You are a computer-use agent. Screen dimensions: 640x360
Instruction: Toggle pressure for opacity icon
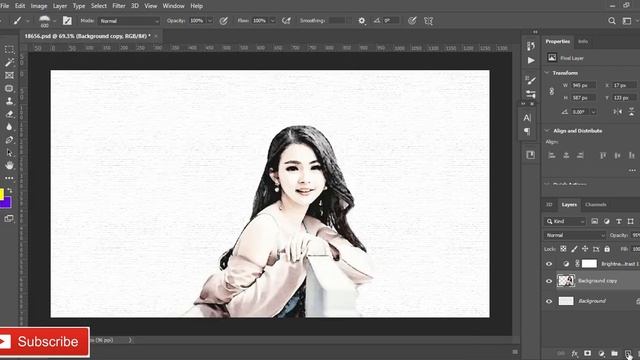[x=224, y=21]
